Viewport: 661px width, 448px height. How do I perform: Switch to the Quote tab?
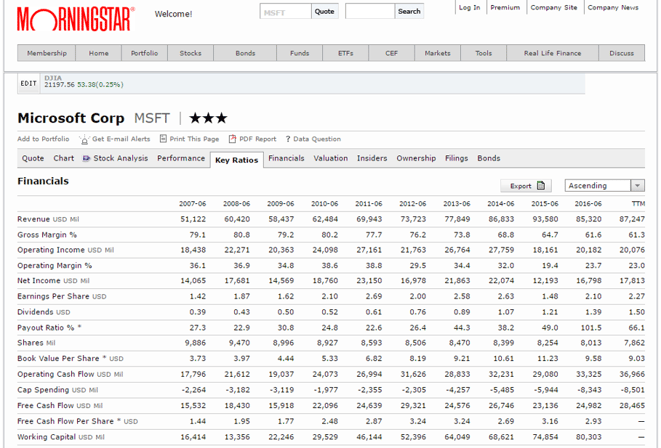pos(33,158)
